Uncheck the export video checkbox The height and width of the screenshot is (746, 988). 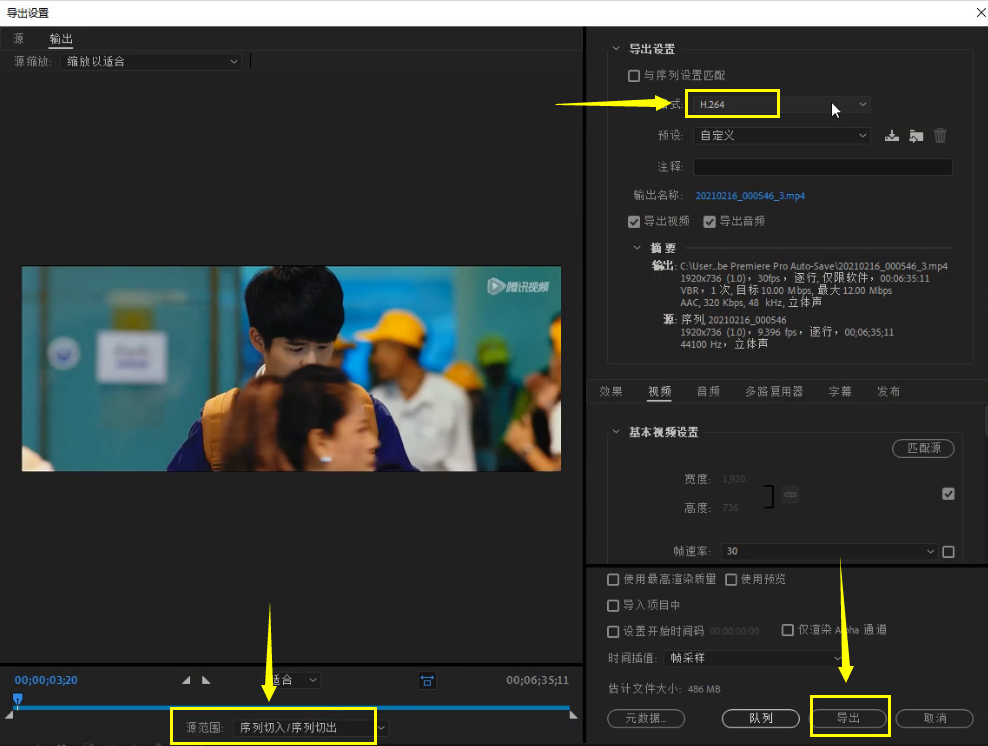click(634, 222)
